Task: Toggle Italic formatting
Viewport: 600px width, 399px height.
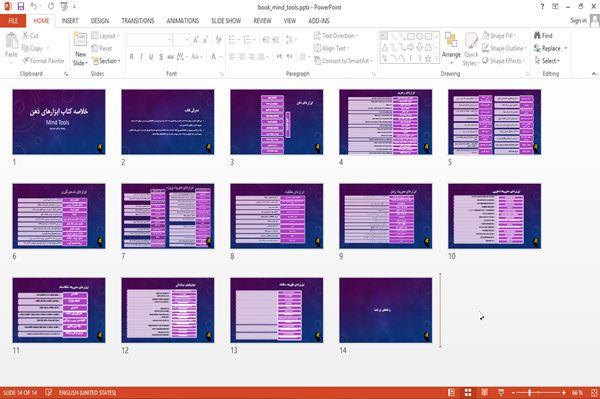Action: (141, 57)
